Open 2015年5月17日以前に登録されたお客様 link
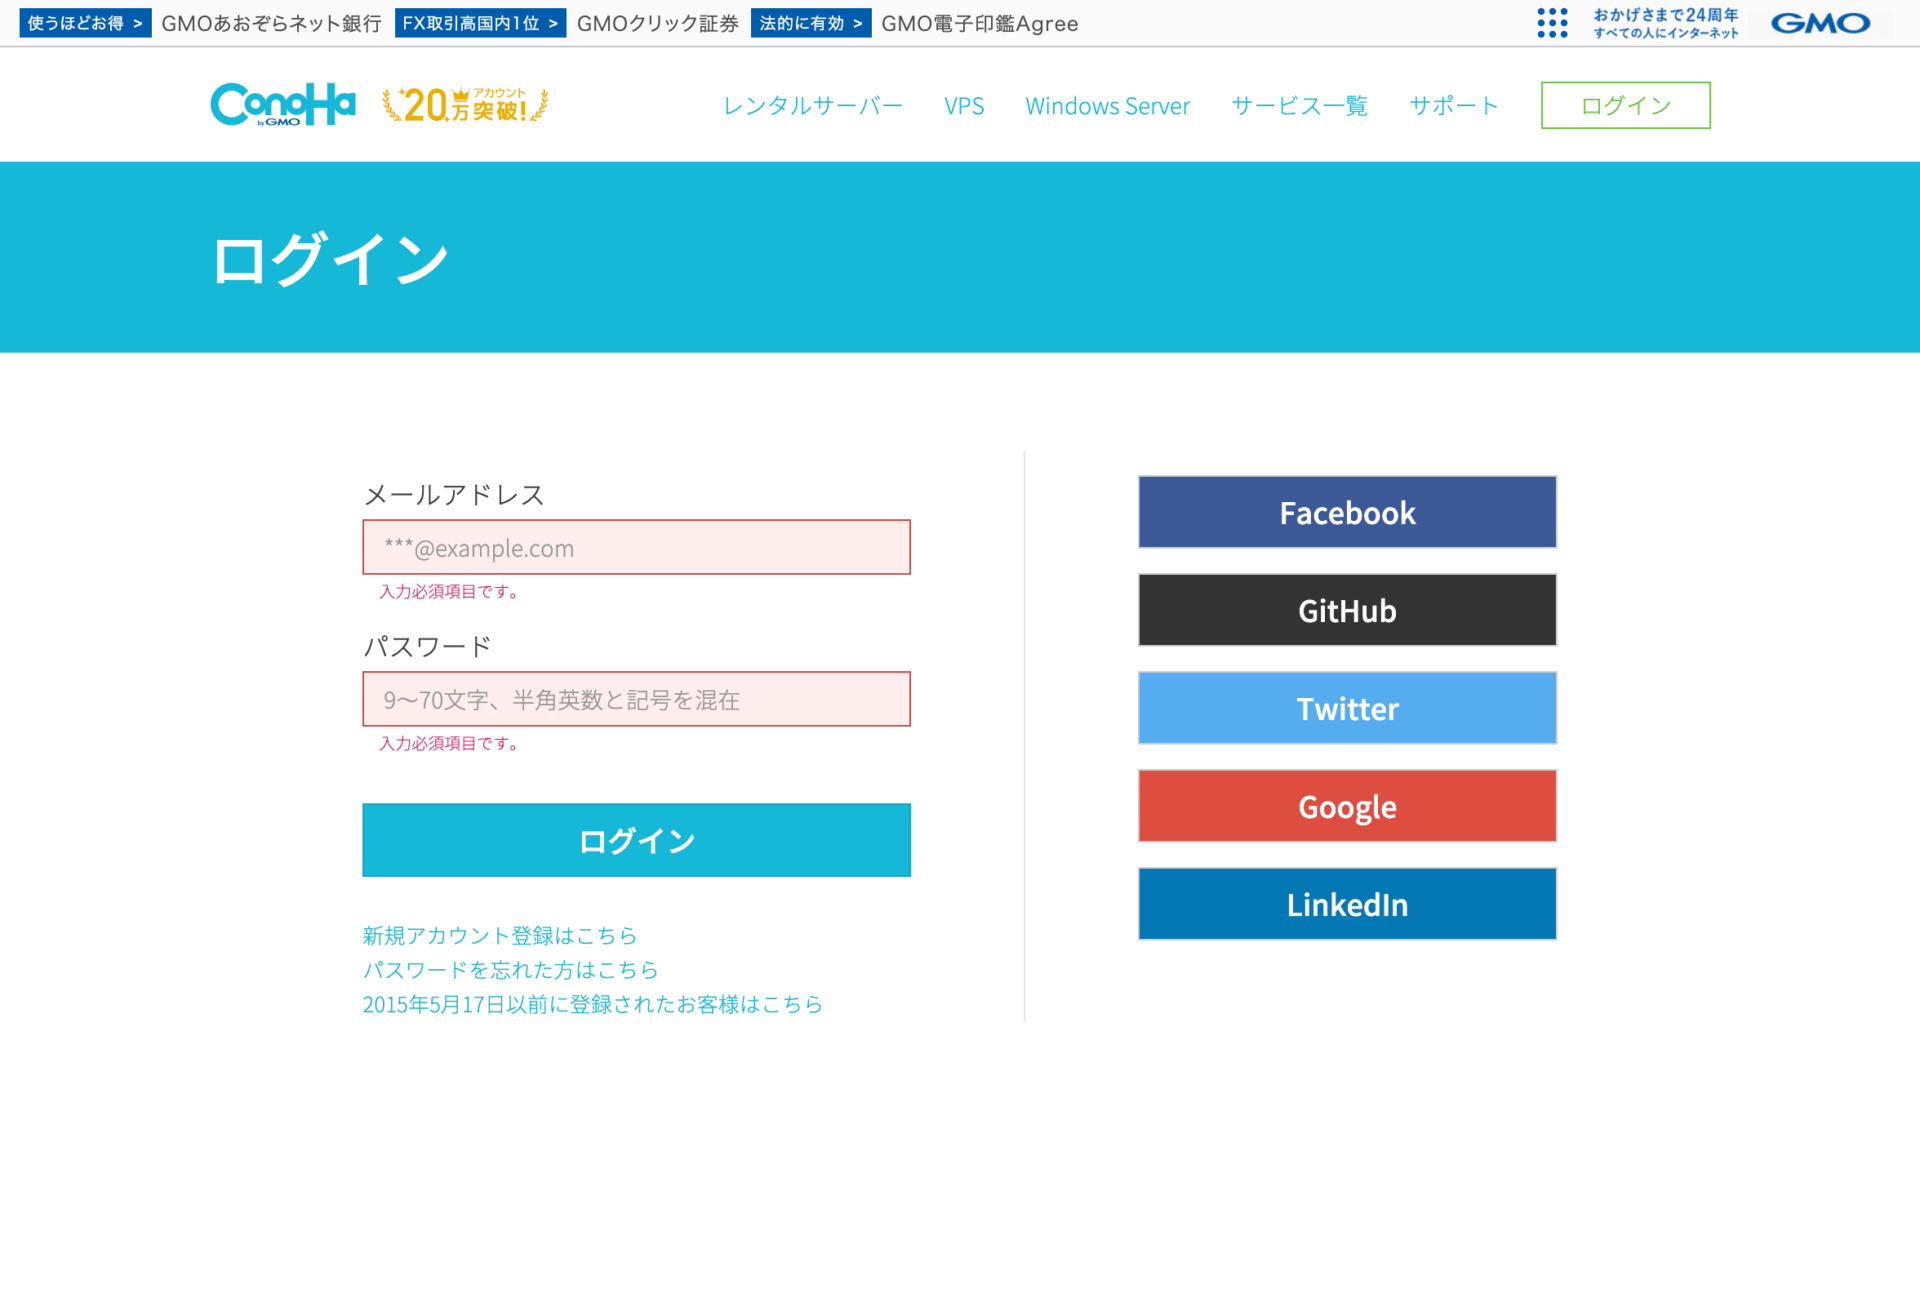The height and width of the screenshot is (1303, 1920). click(592, 1004)
